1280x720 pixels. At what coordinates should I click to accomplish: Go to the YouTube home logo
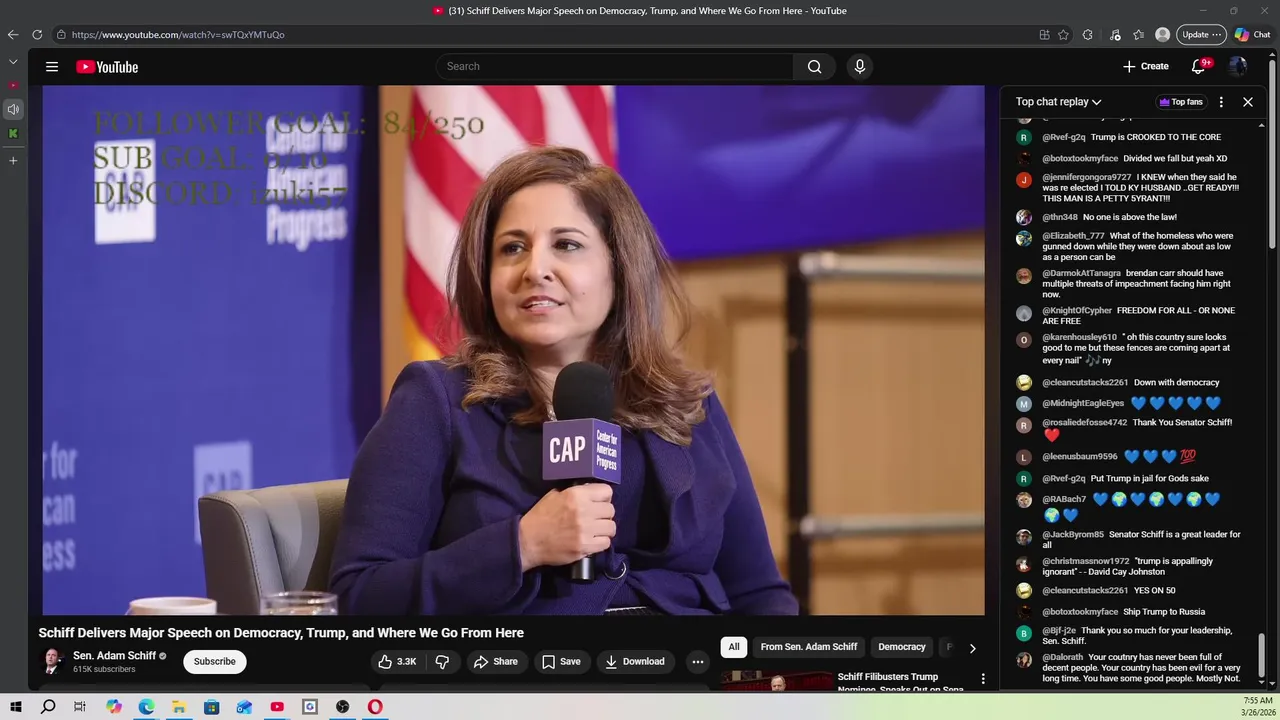(107, 67)
